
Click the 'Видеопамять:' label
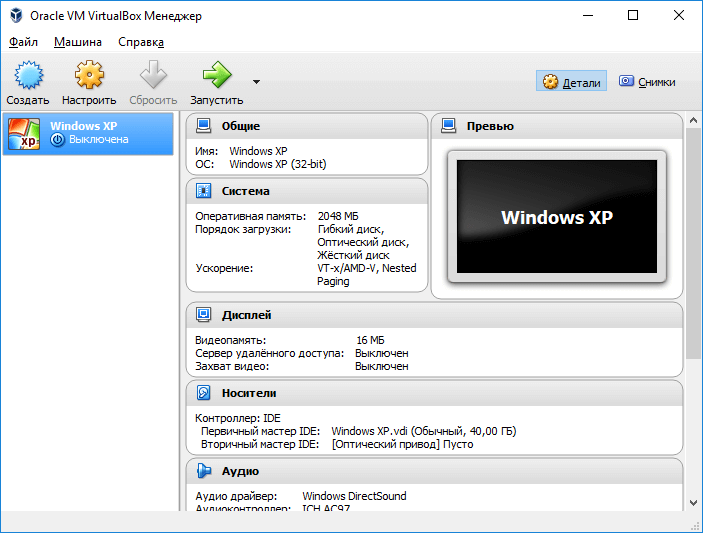tap(230, 340)
